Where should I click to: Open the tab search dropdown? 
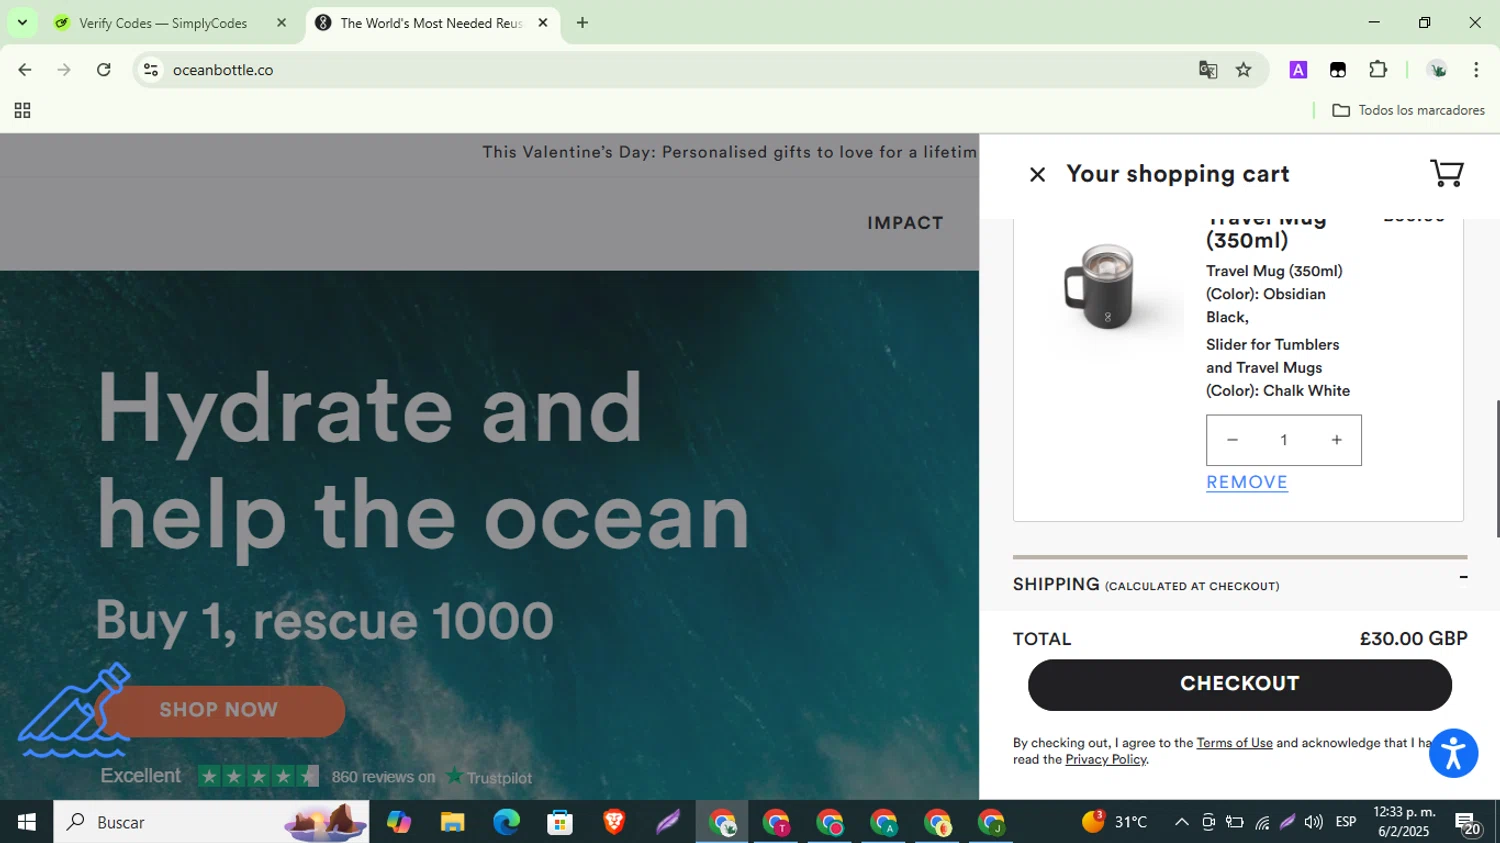click(22, 23)
